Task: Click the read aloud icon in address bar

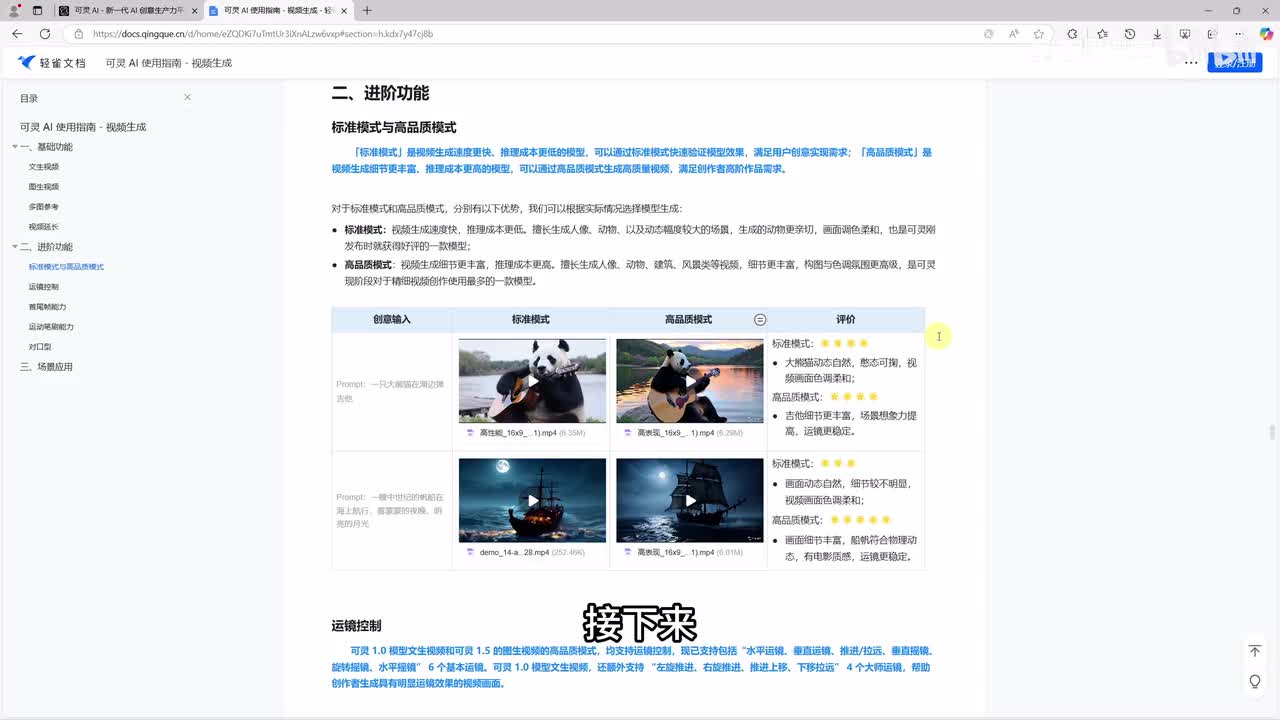Action: coord(1013,33)
